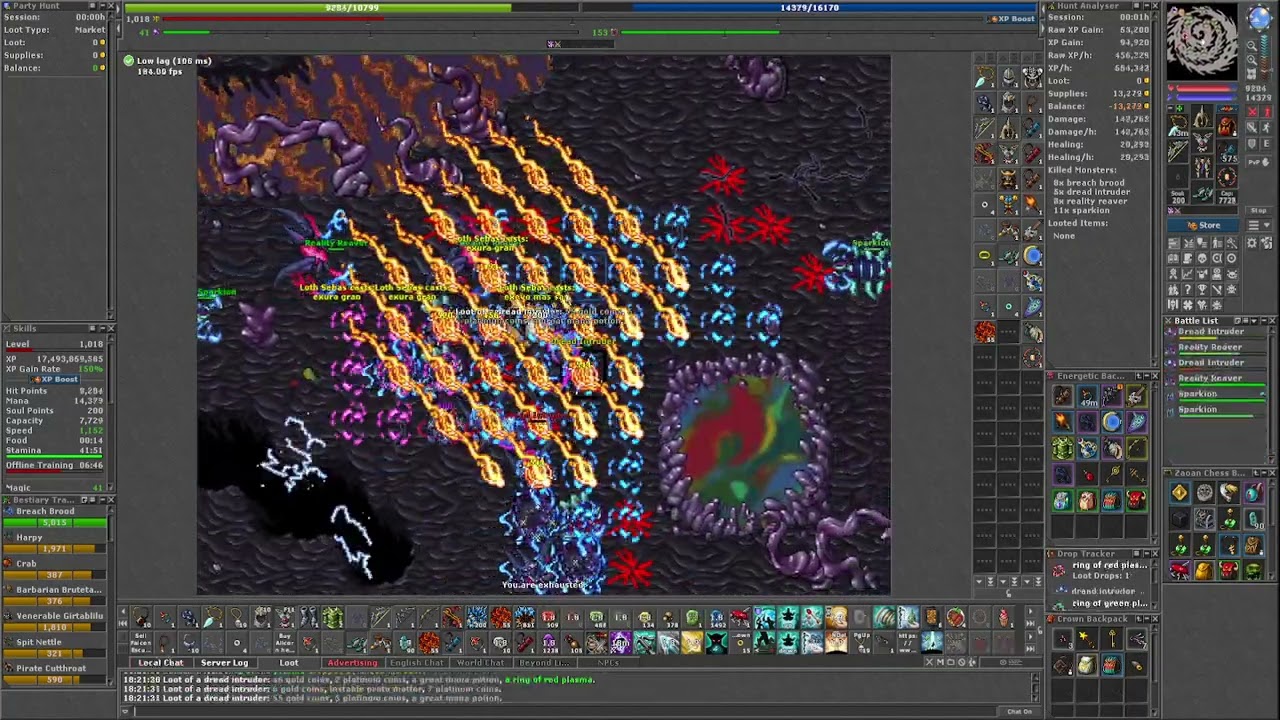Click the bow weapon slot in the inventory
Screen dimensions: 1280x720
1179,150
